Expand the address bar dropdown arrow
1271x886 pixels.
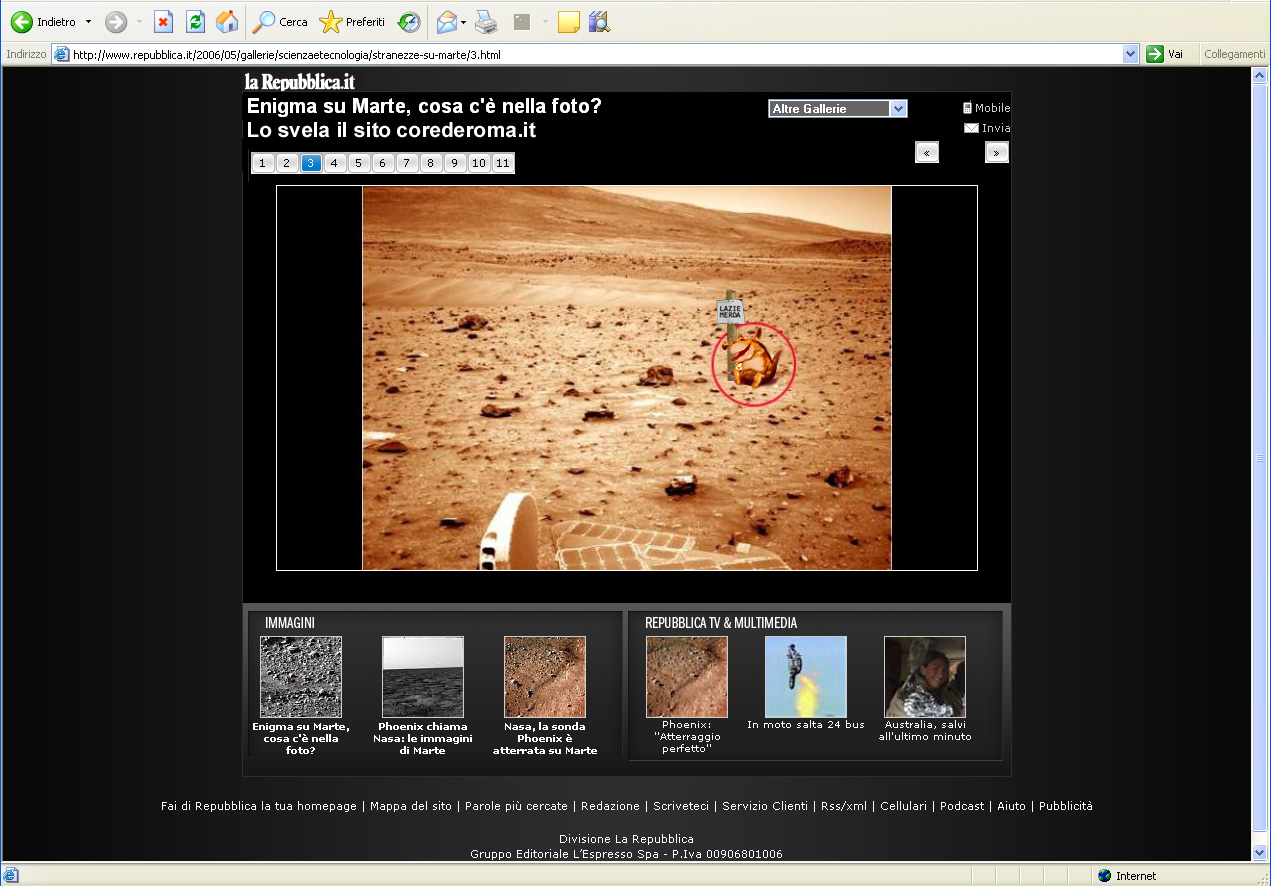coord(1131,54)
